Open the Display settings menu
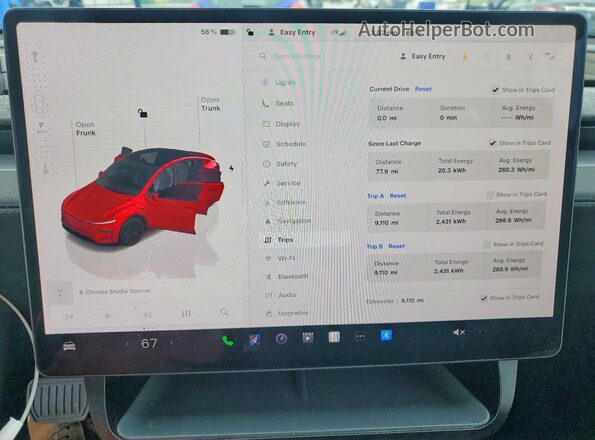This screenshot has width=595, height=440. coord(281,124)
